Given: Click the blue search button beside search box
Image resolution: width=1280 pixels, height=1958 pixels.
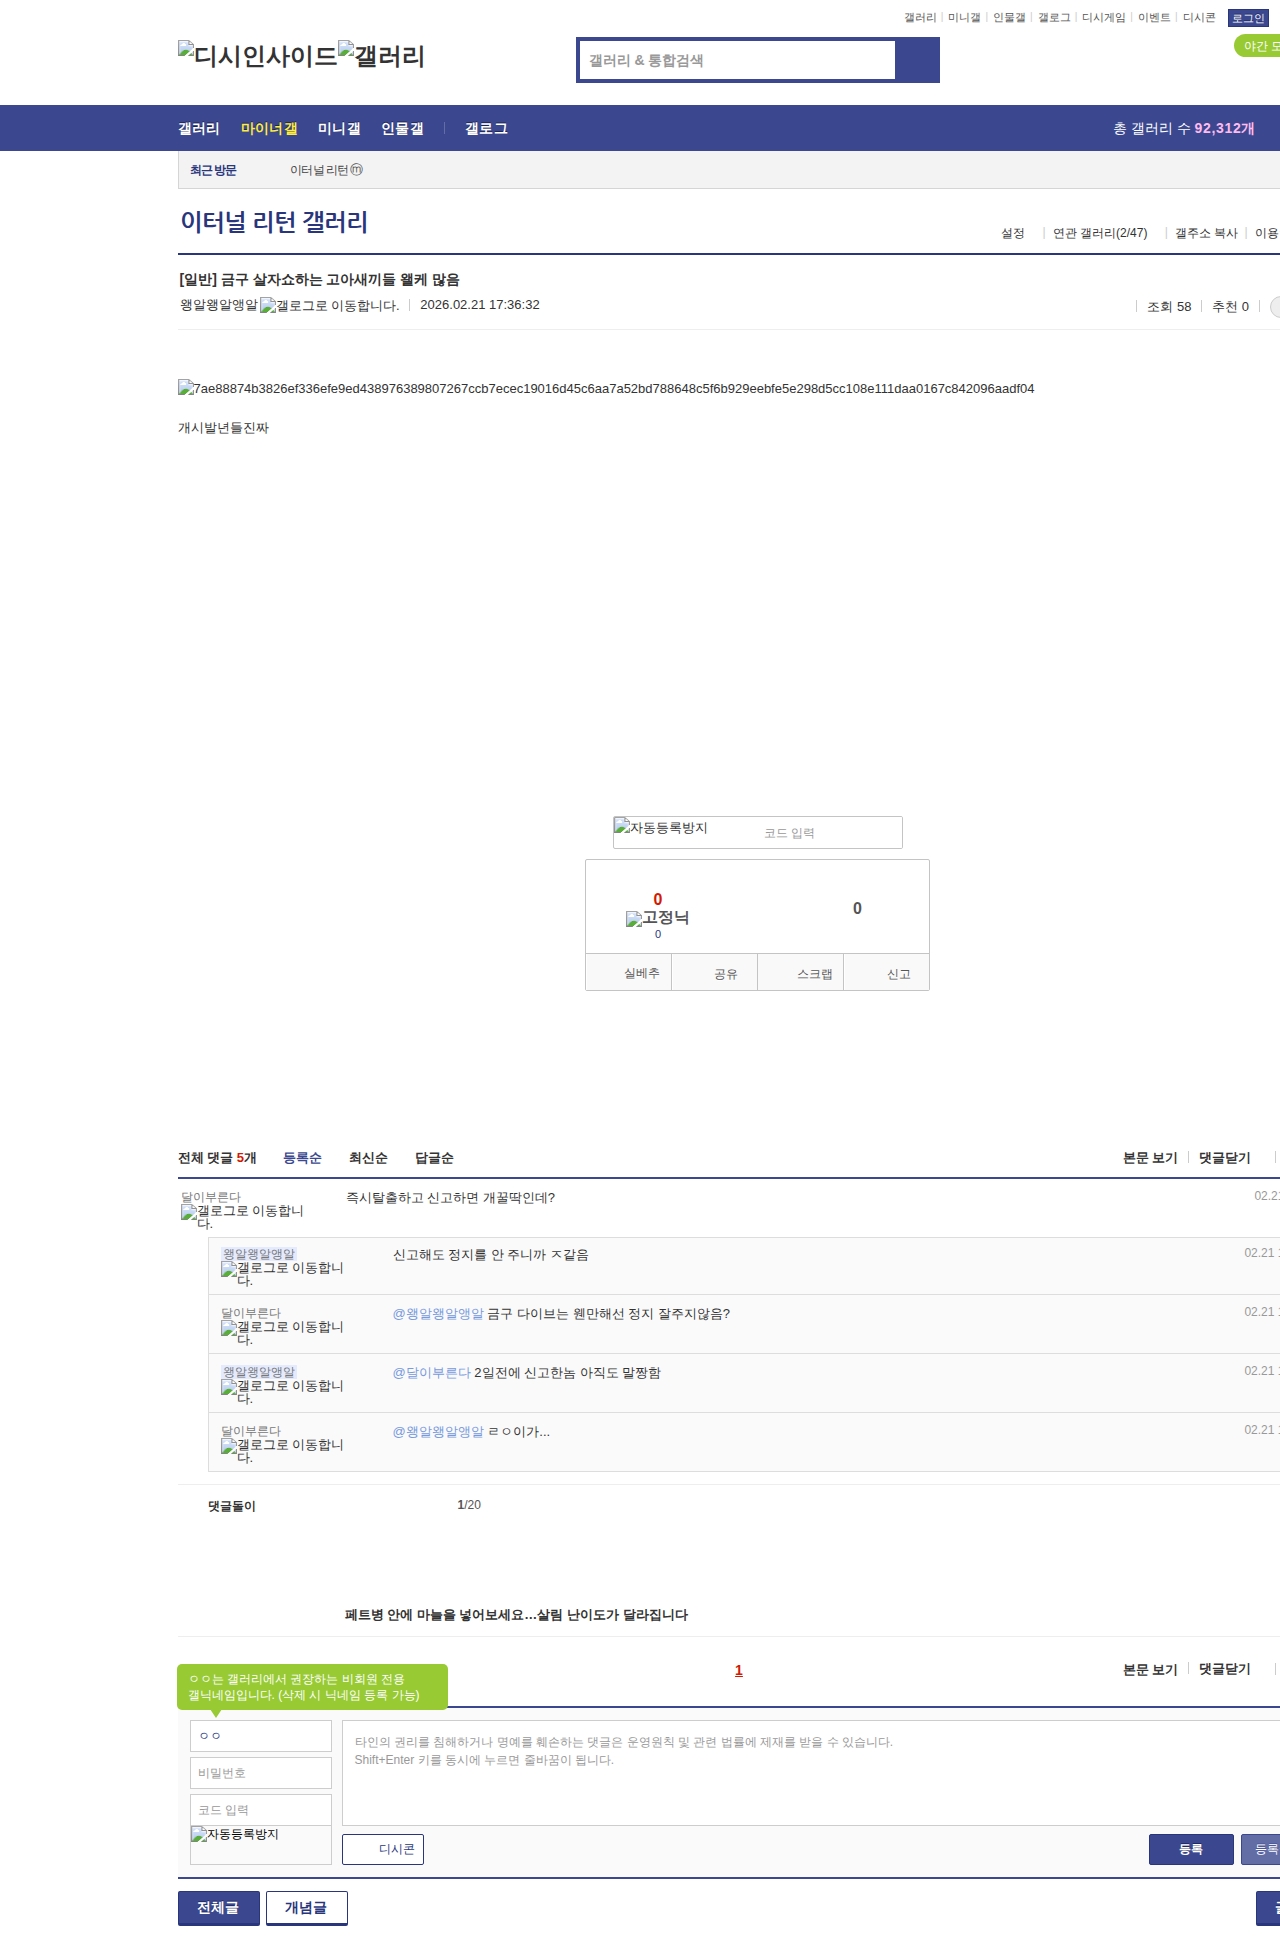Looking at the screenshot, I should pos(917,60).
